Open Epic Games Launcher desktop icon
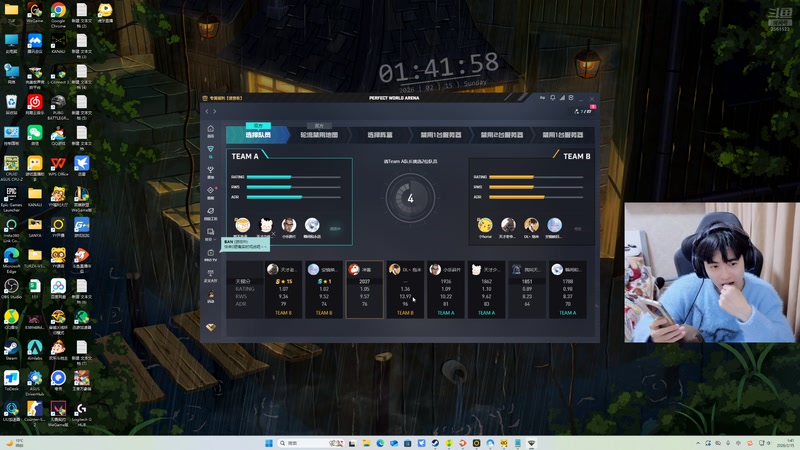 click(x=11, y=199)
